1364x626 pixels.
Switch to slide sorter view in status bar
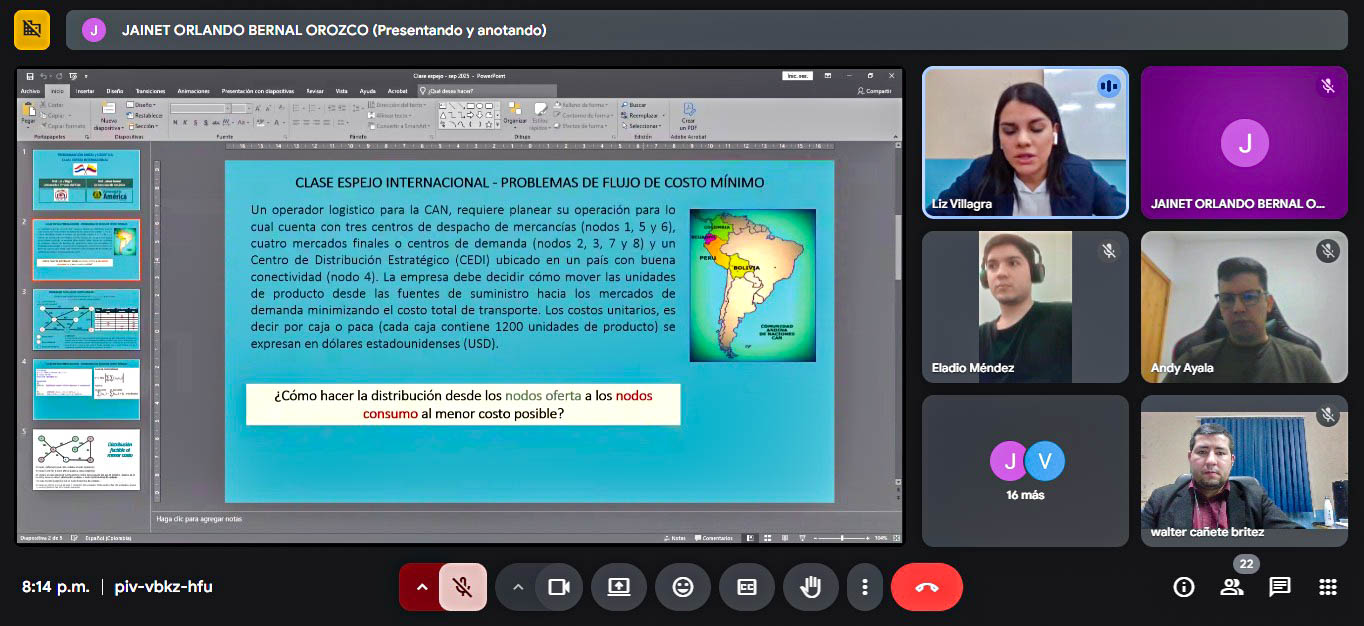pos(768,538)
